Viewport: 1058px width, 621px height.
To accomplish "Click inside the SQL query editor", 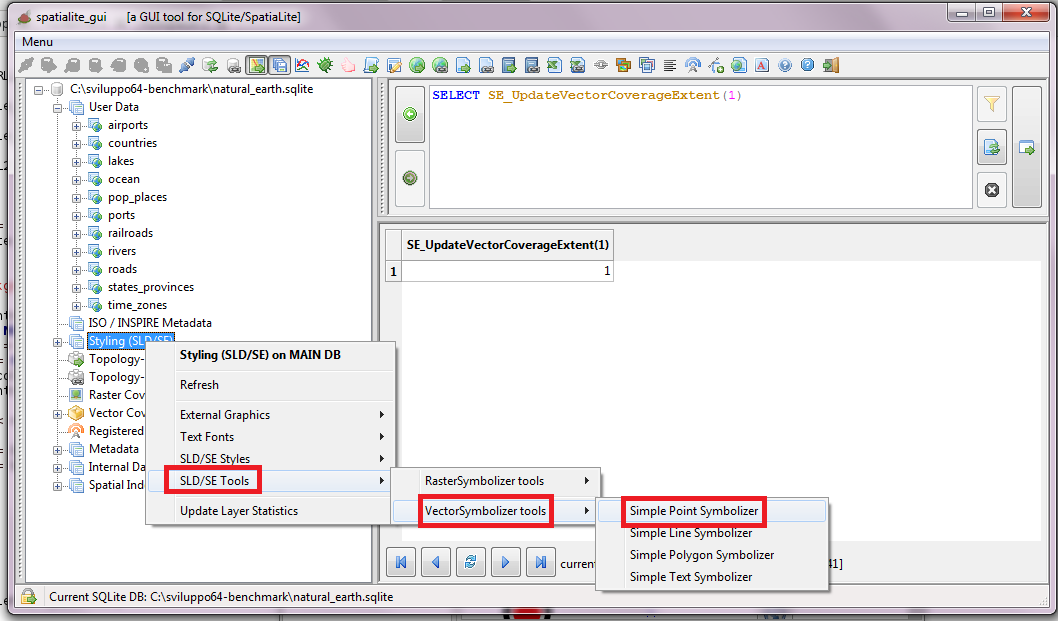I will pyautogui.click(x=700, y=147).
